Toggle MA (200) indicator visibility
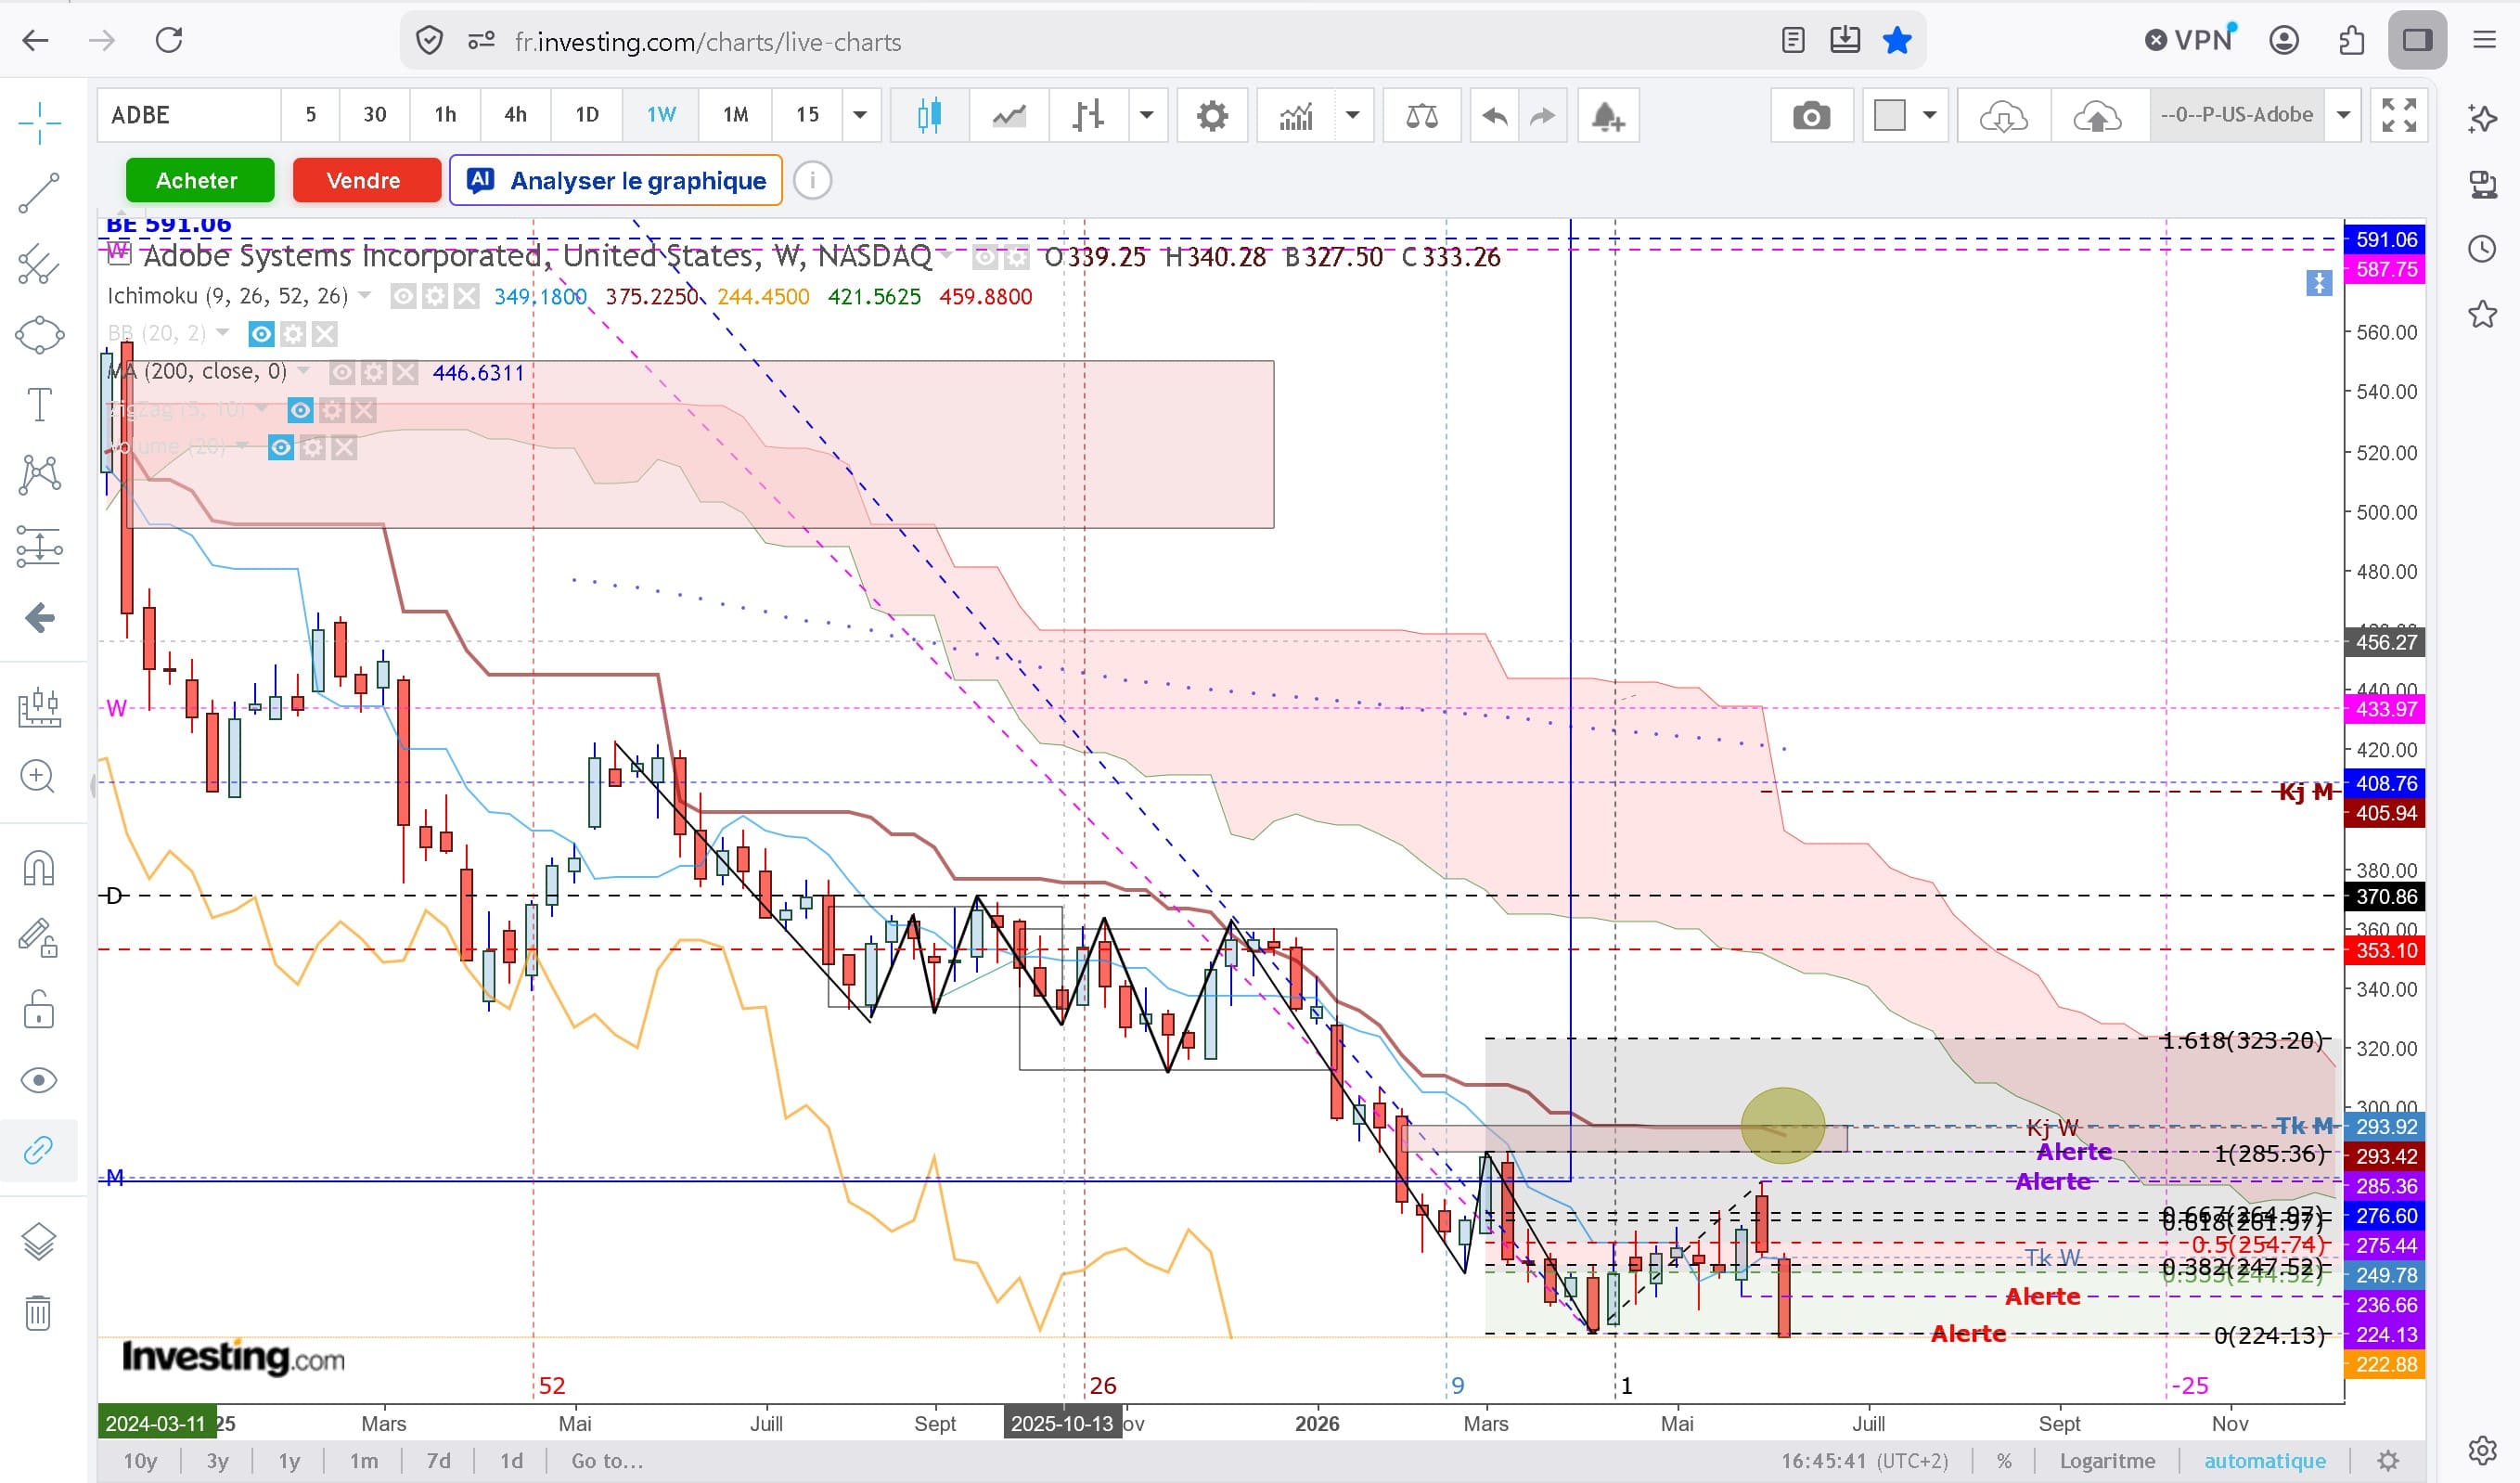 coord(342,372)
